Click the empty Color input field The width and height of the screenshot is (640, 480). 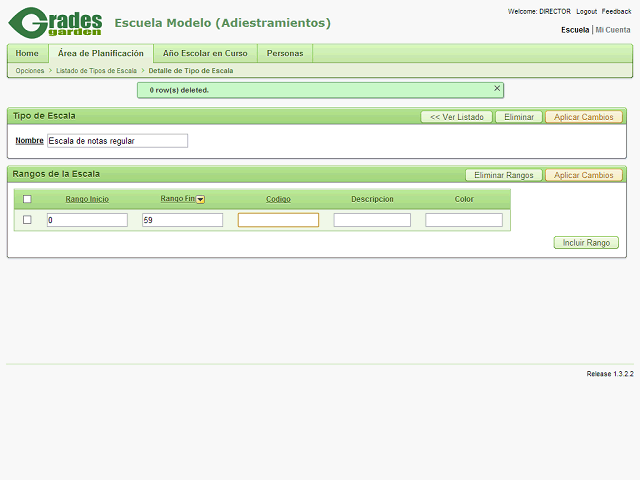point(464,220)
